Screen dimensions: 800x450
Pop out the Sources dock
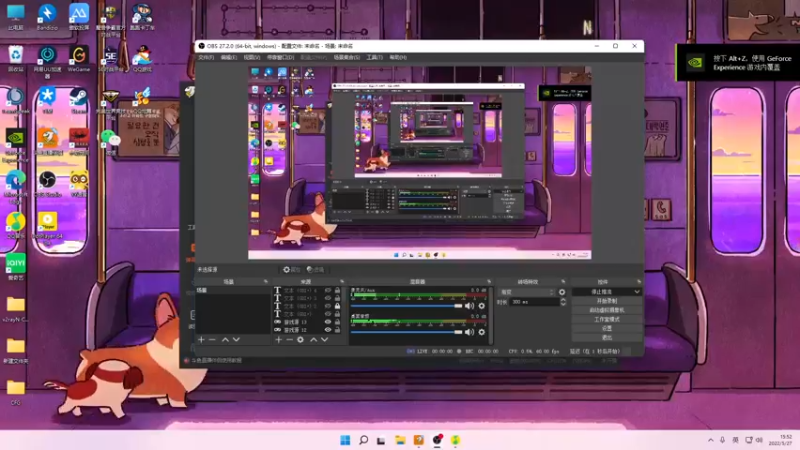tap(342, 282)
